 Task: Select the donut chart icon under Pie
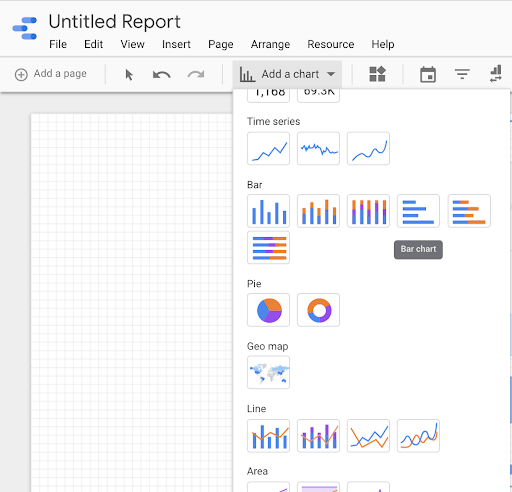click(x=318, y=310)
